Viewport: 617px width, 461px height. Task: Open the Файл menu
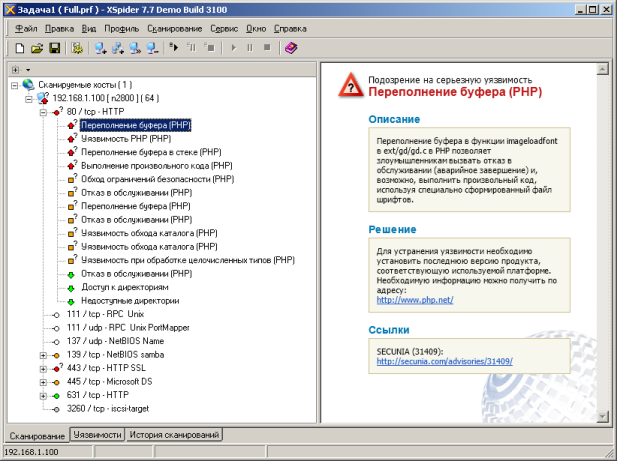26,29
